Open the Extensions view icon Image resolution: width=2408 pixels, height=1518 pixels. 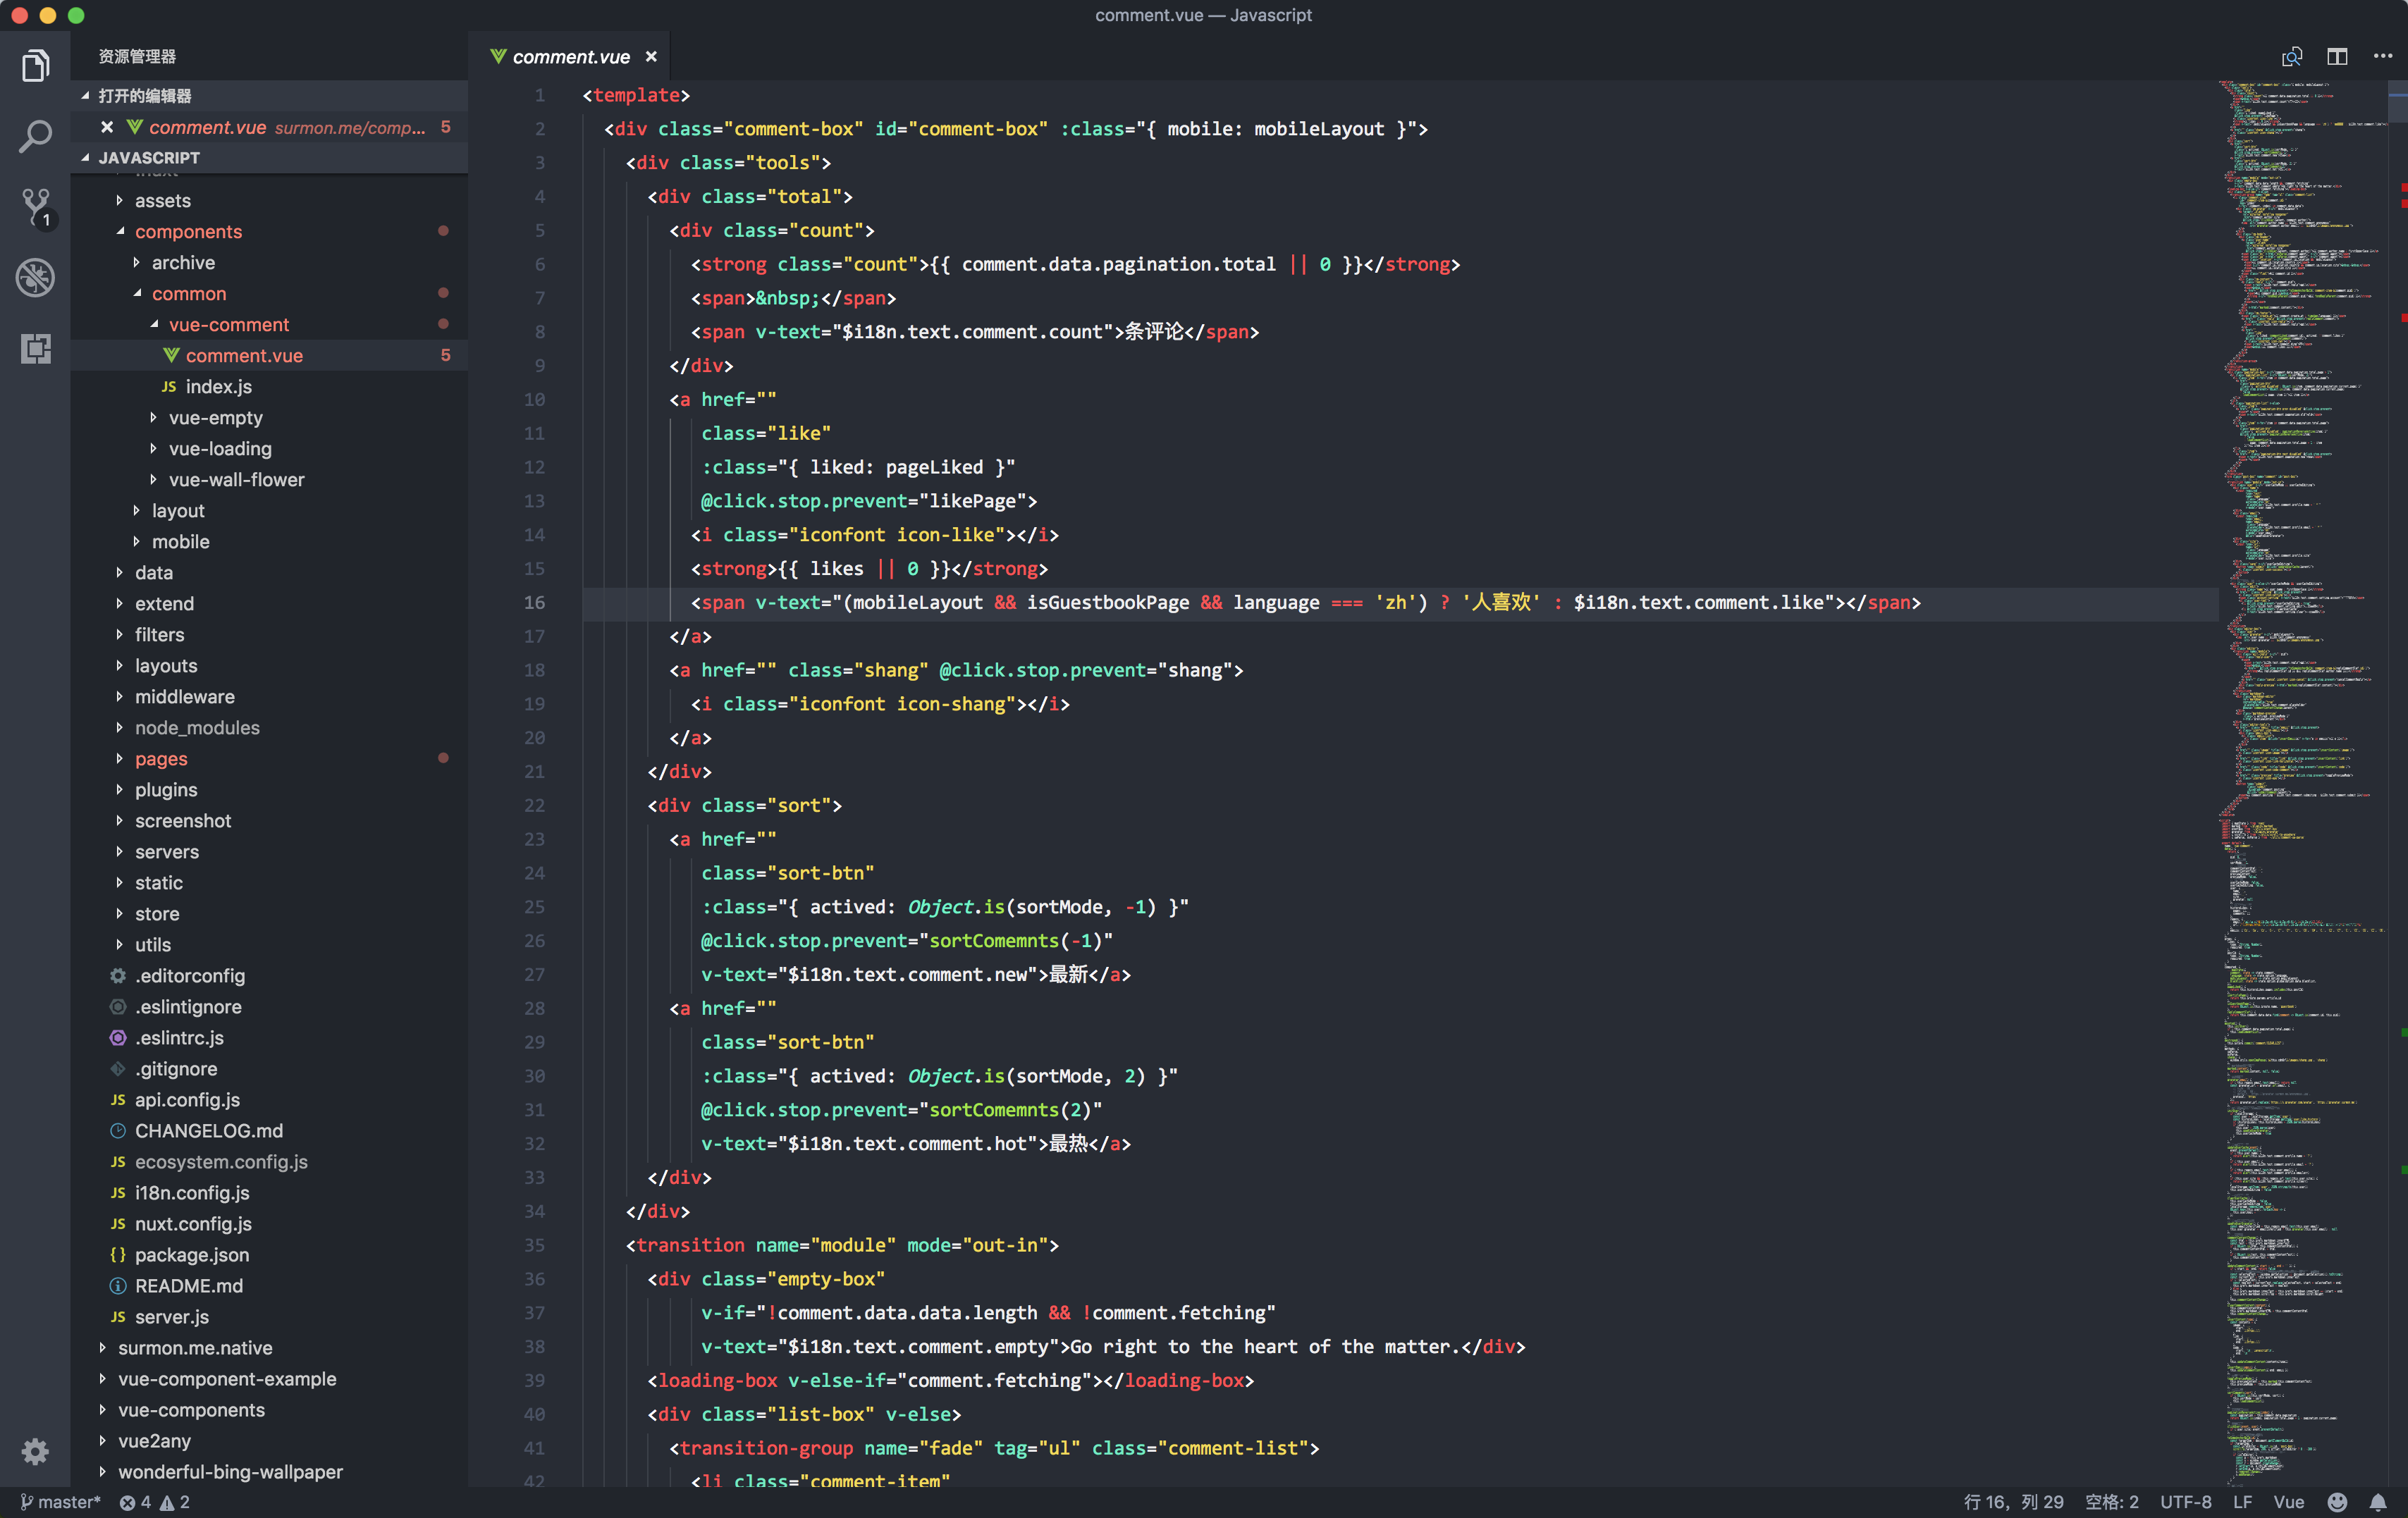(x=35, y=348)
